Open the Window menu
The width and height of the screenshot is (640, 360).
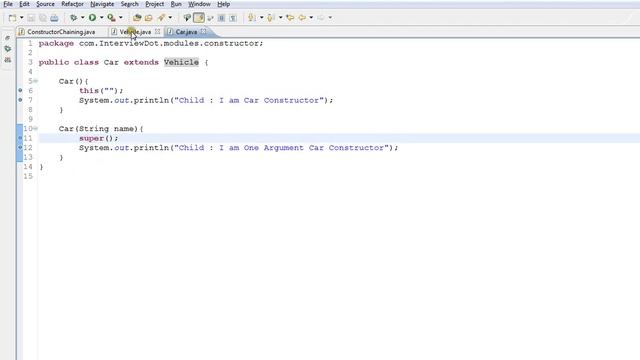199,4
